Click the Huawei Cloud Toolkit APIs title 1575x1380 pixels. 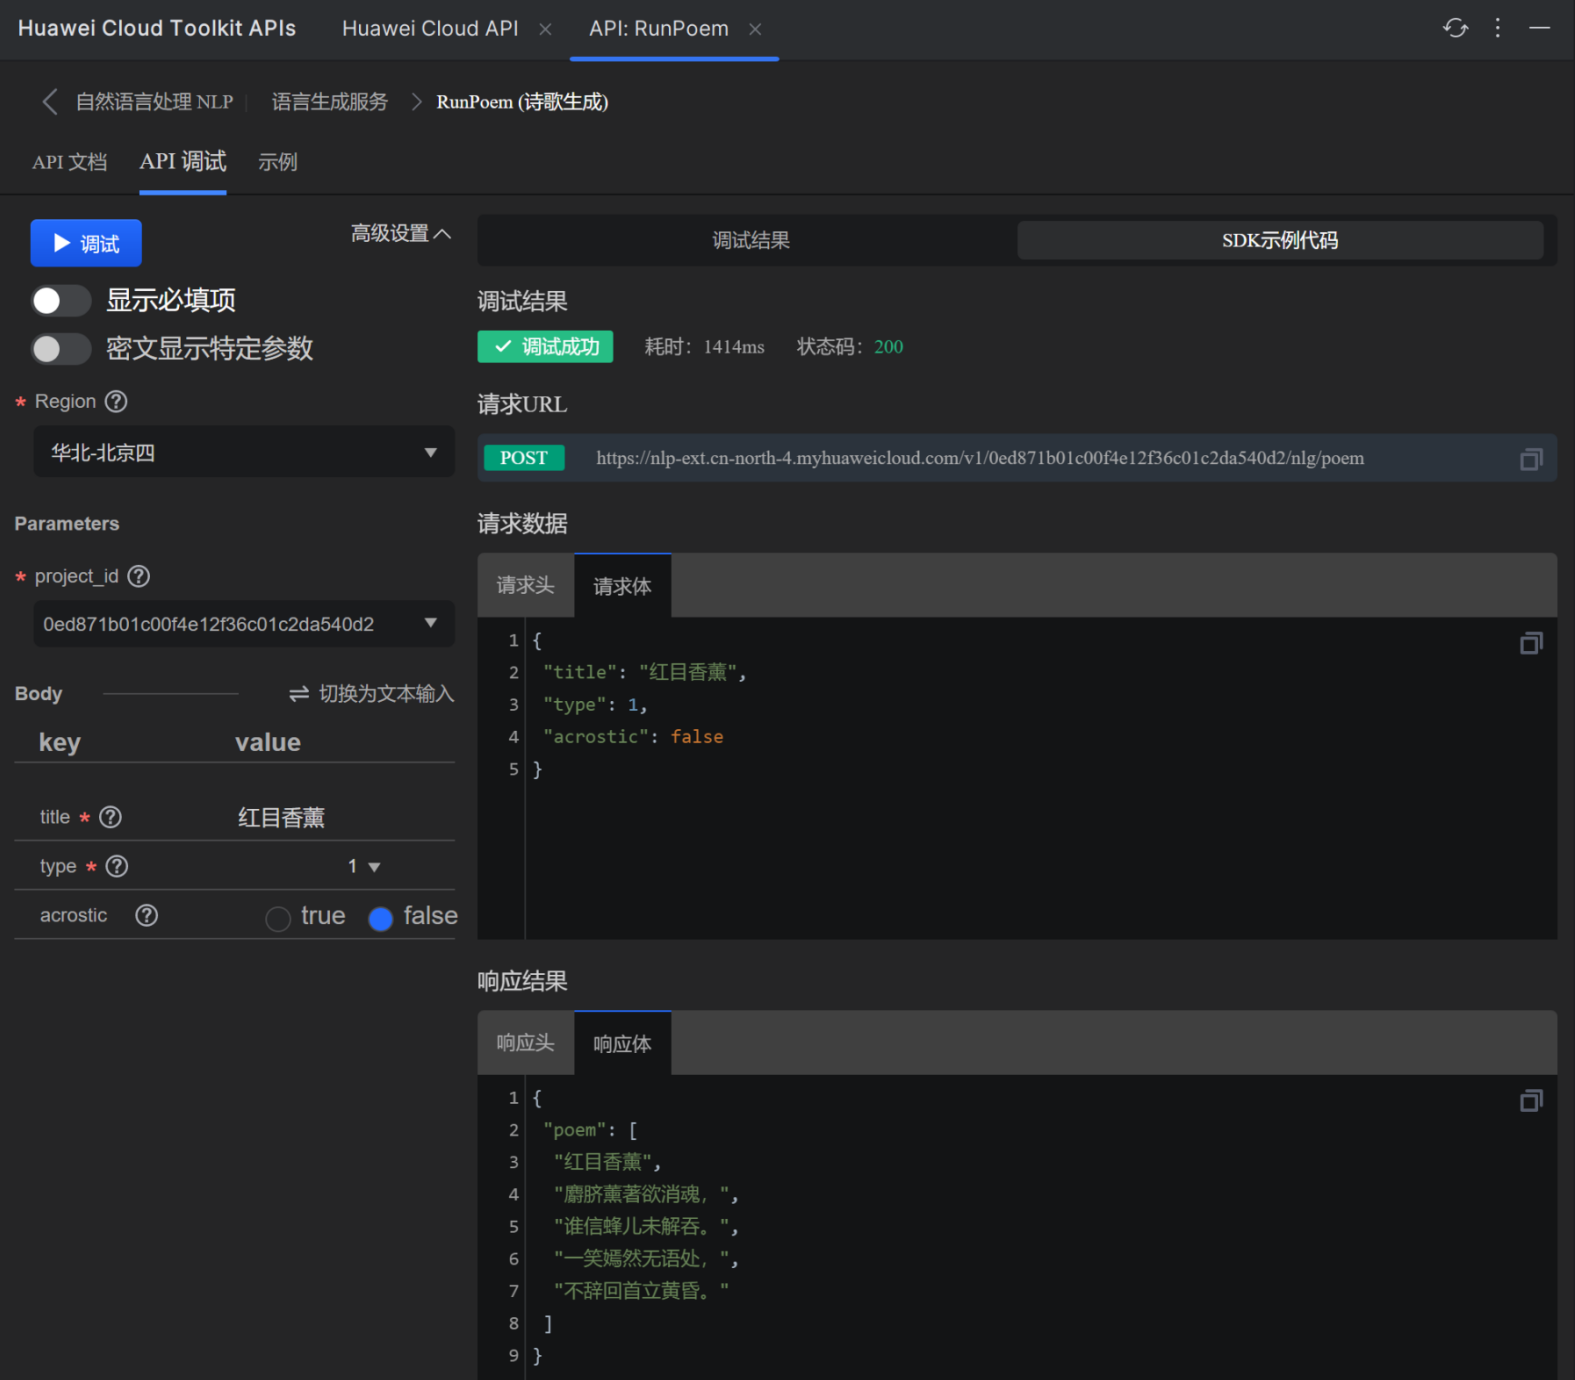pos(157,28)
